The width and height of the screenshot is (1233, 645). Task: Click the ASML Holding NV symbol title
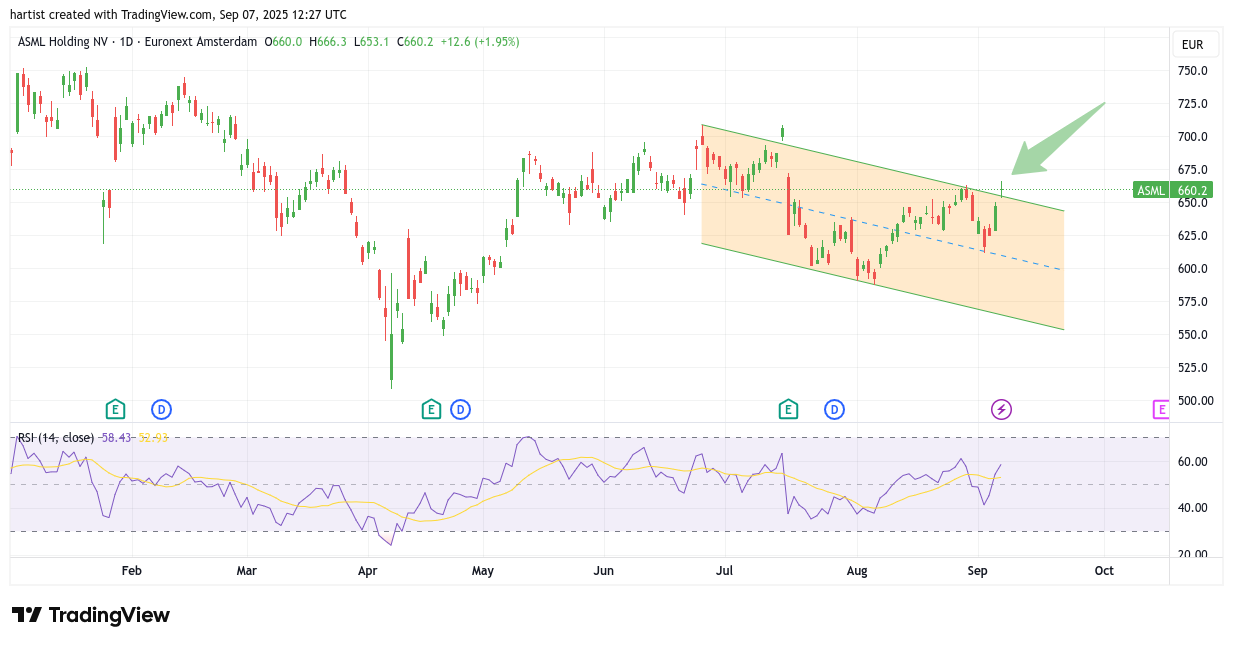64,42
